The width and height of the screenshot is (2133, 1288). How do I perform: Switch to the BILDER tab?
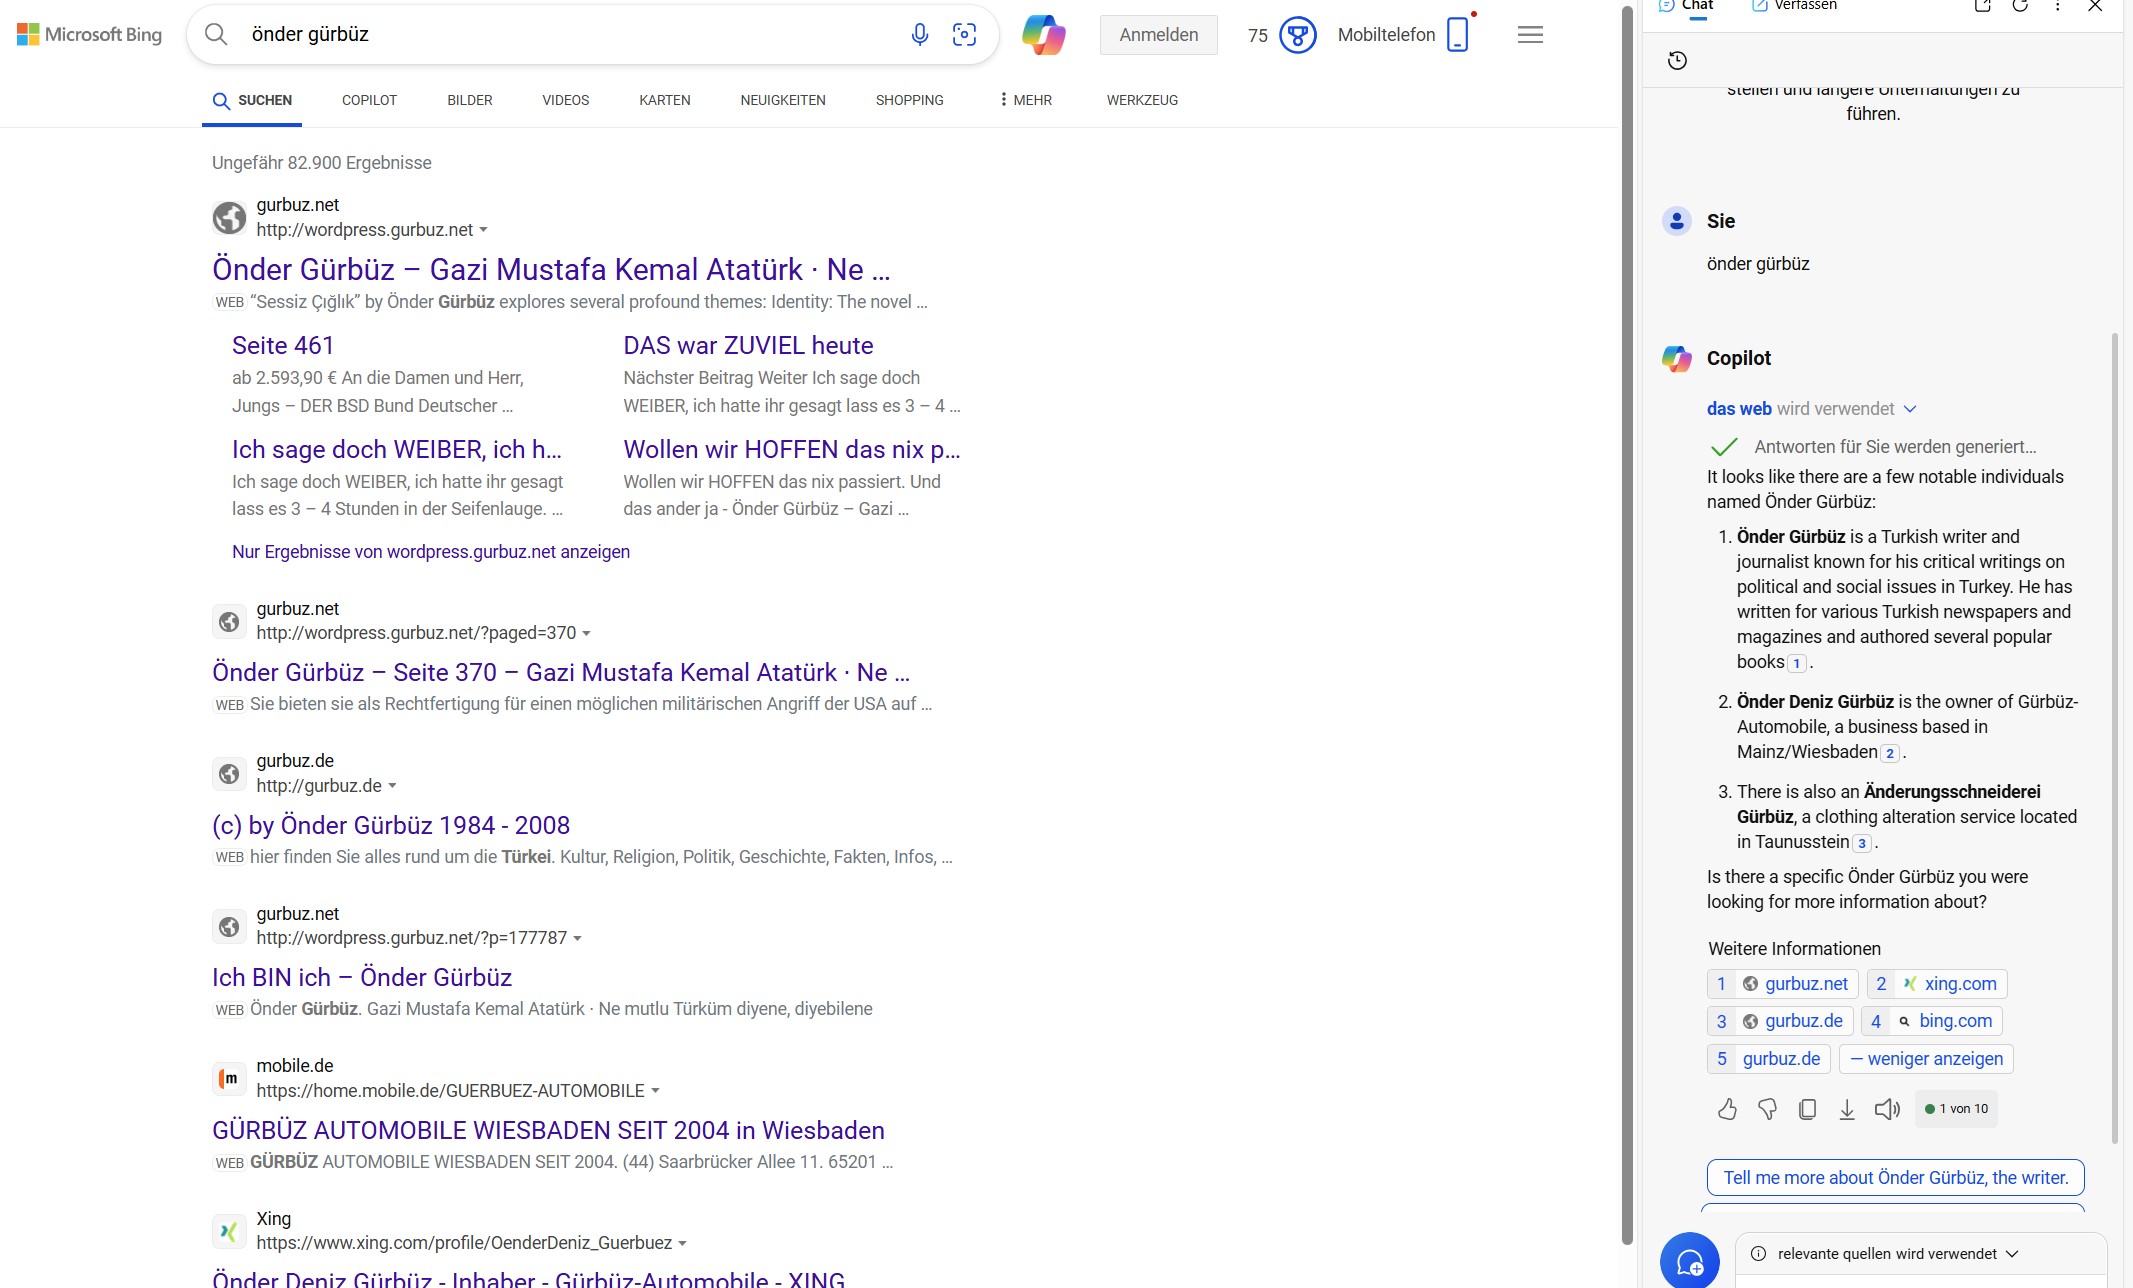coord(470,100)
